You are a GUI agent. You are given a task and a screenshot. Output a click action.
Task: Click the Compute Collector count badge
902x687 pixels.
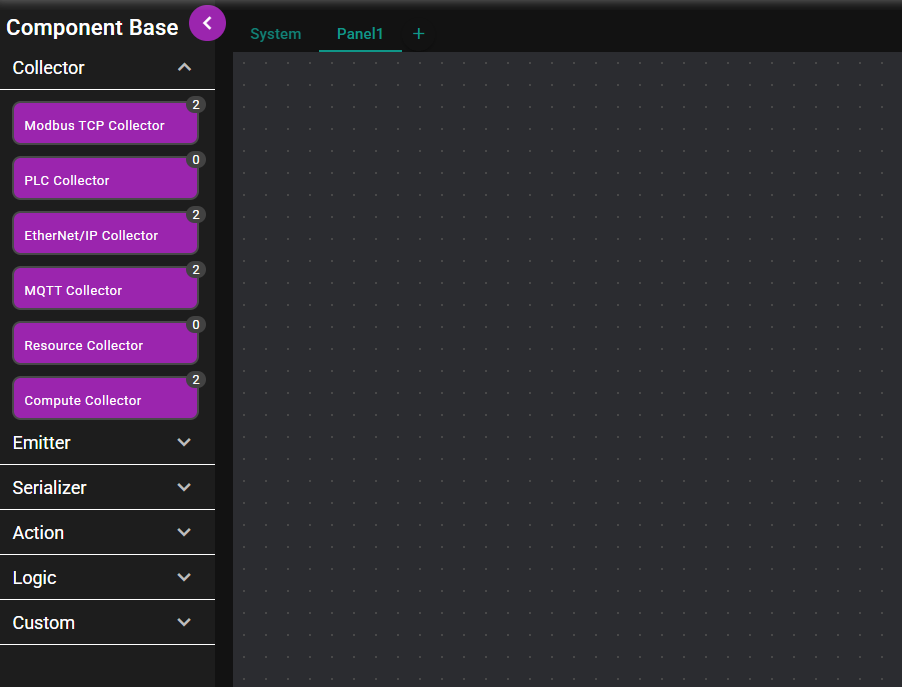196,380
